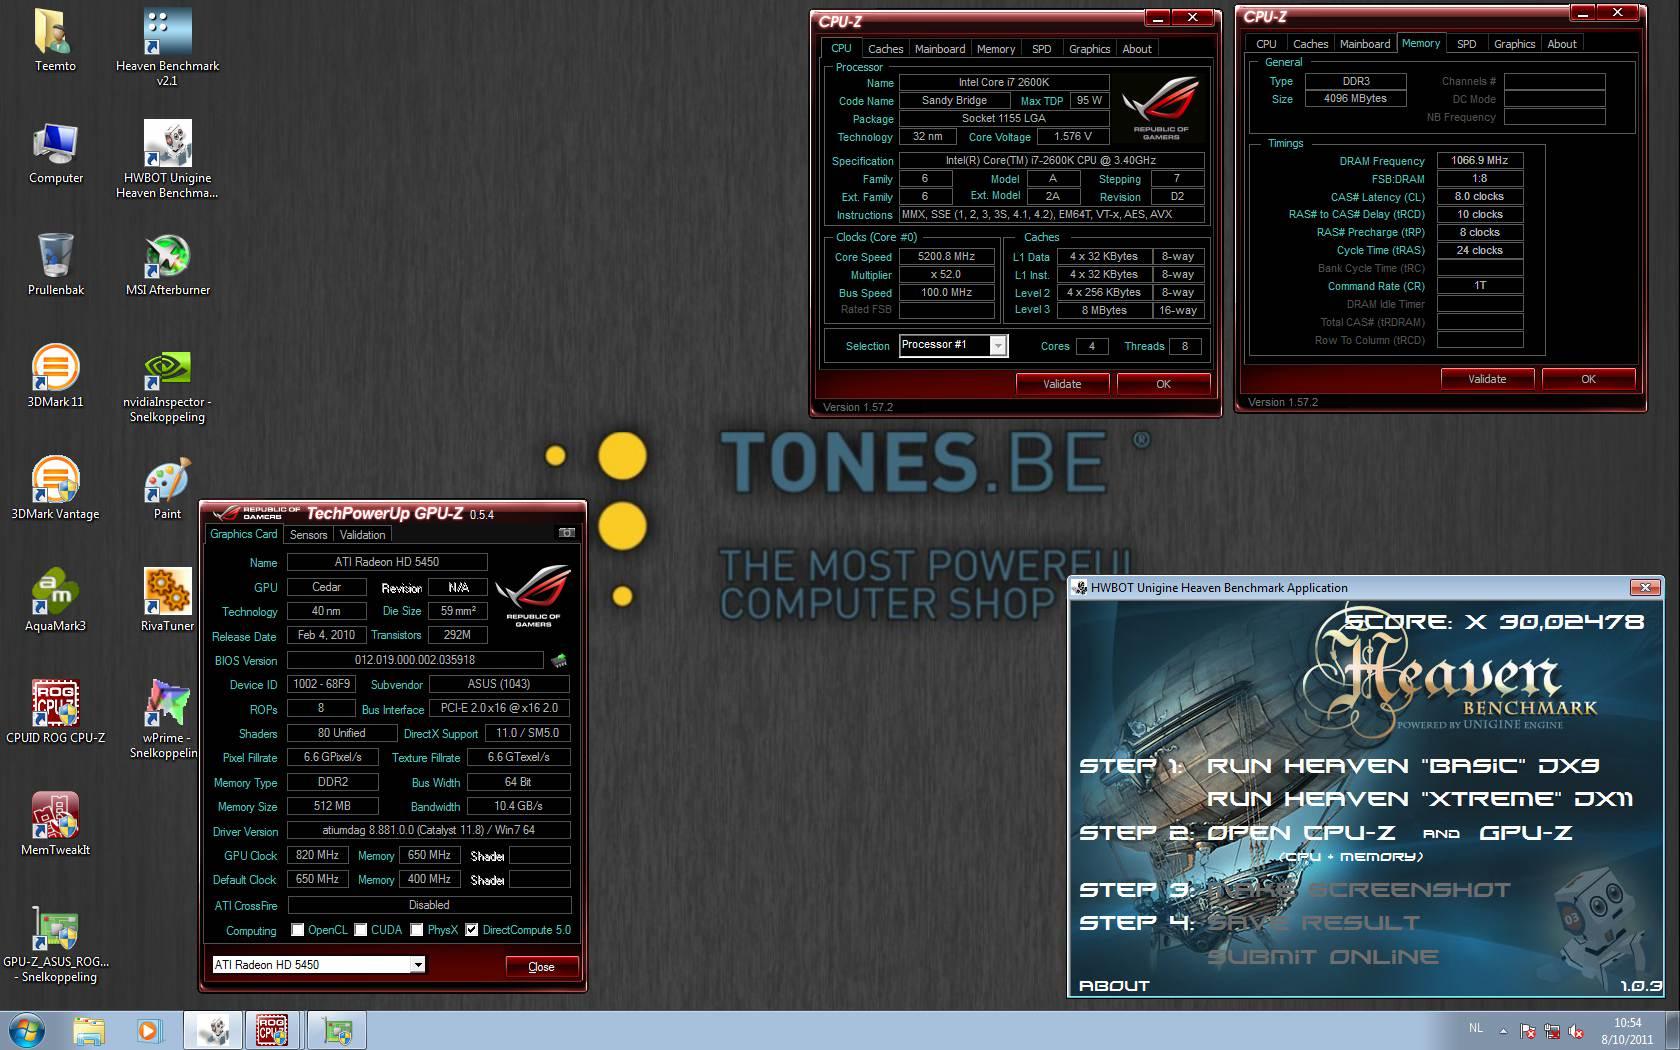Toggle OpenCL checkbox in GPU-Z
The image size is (1680, 1050).
pos(298,930)
